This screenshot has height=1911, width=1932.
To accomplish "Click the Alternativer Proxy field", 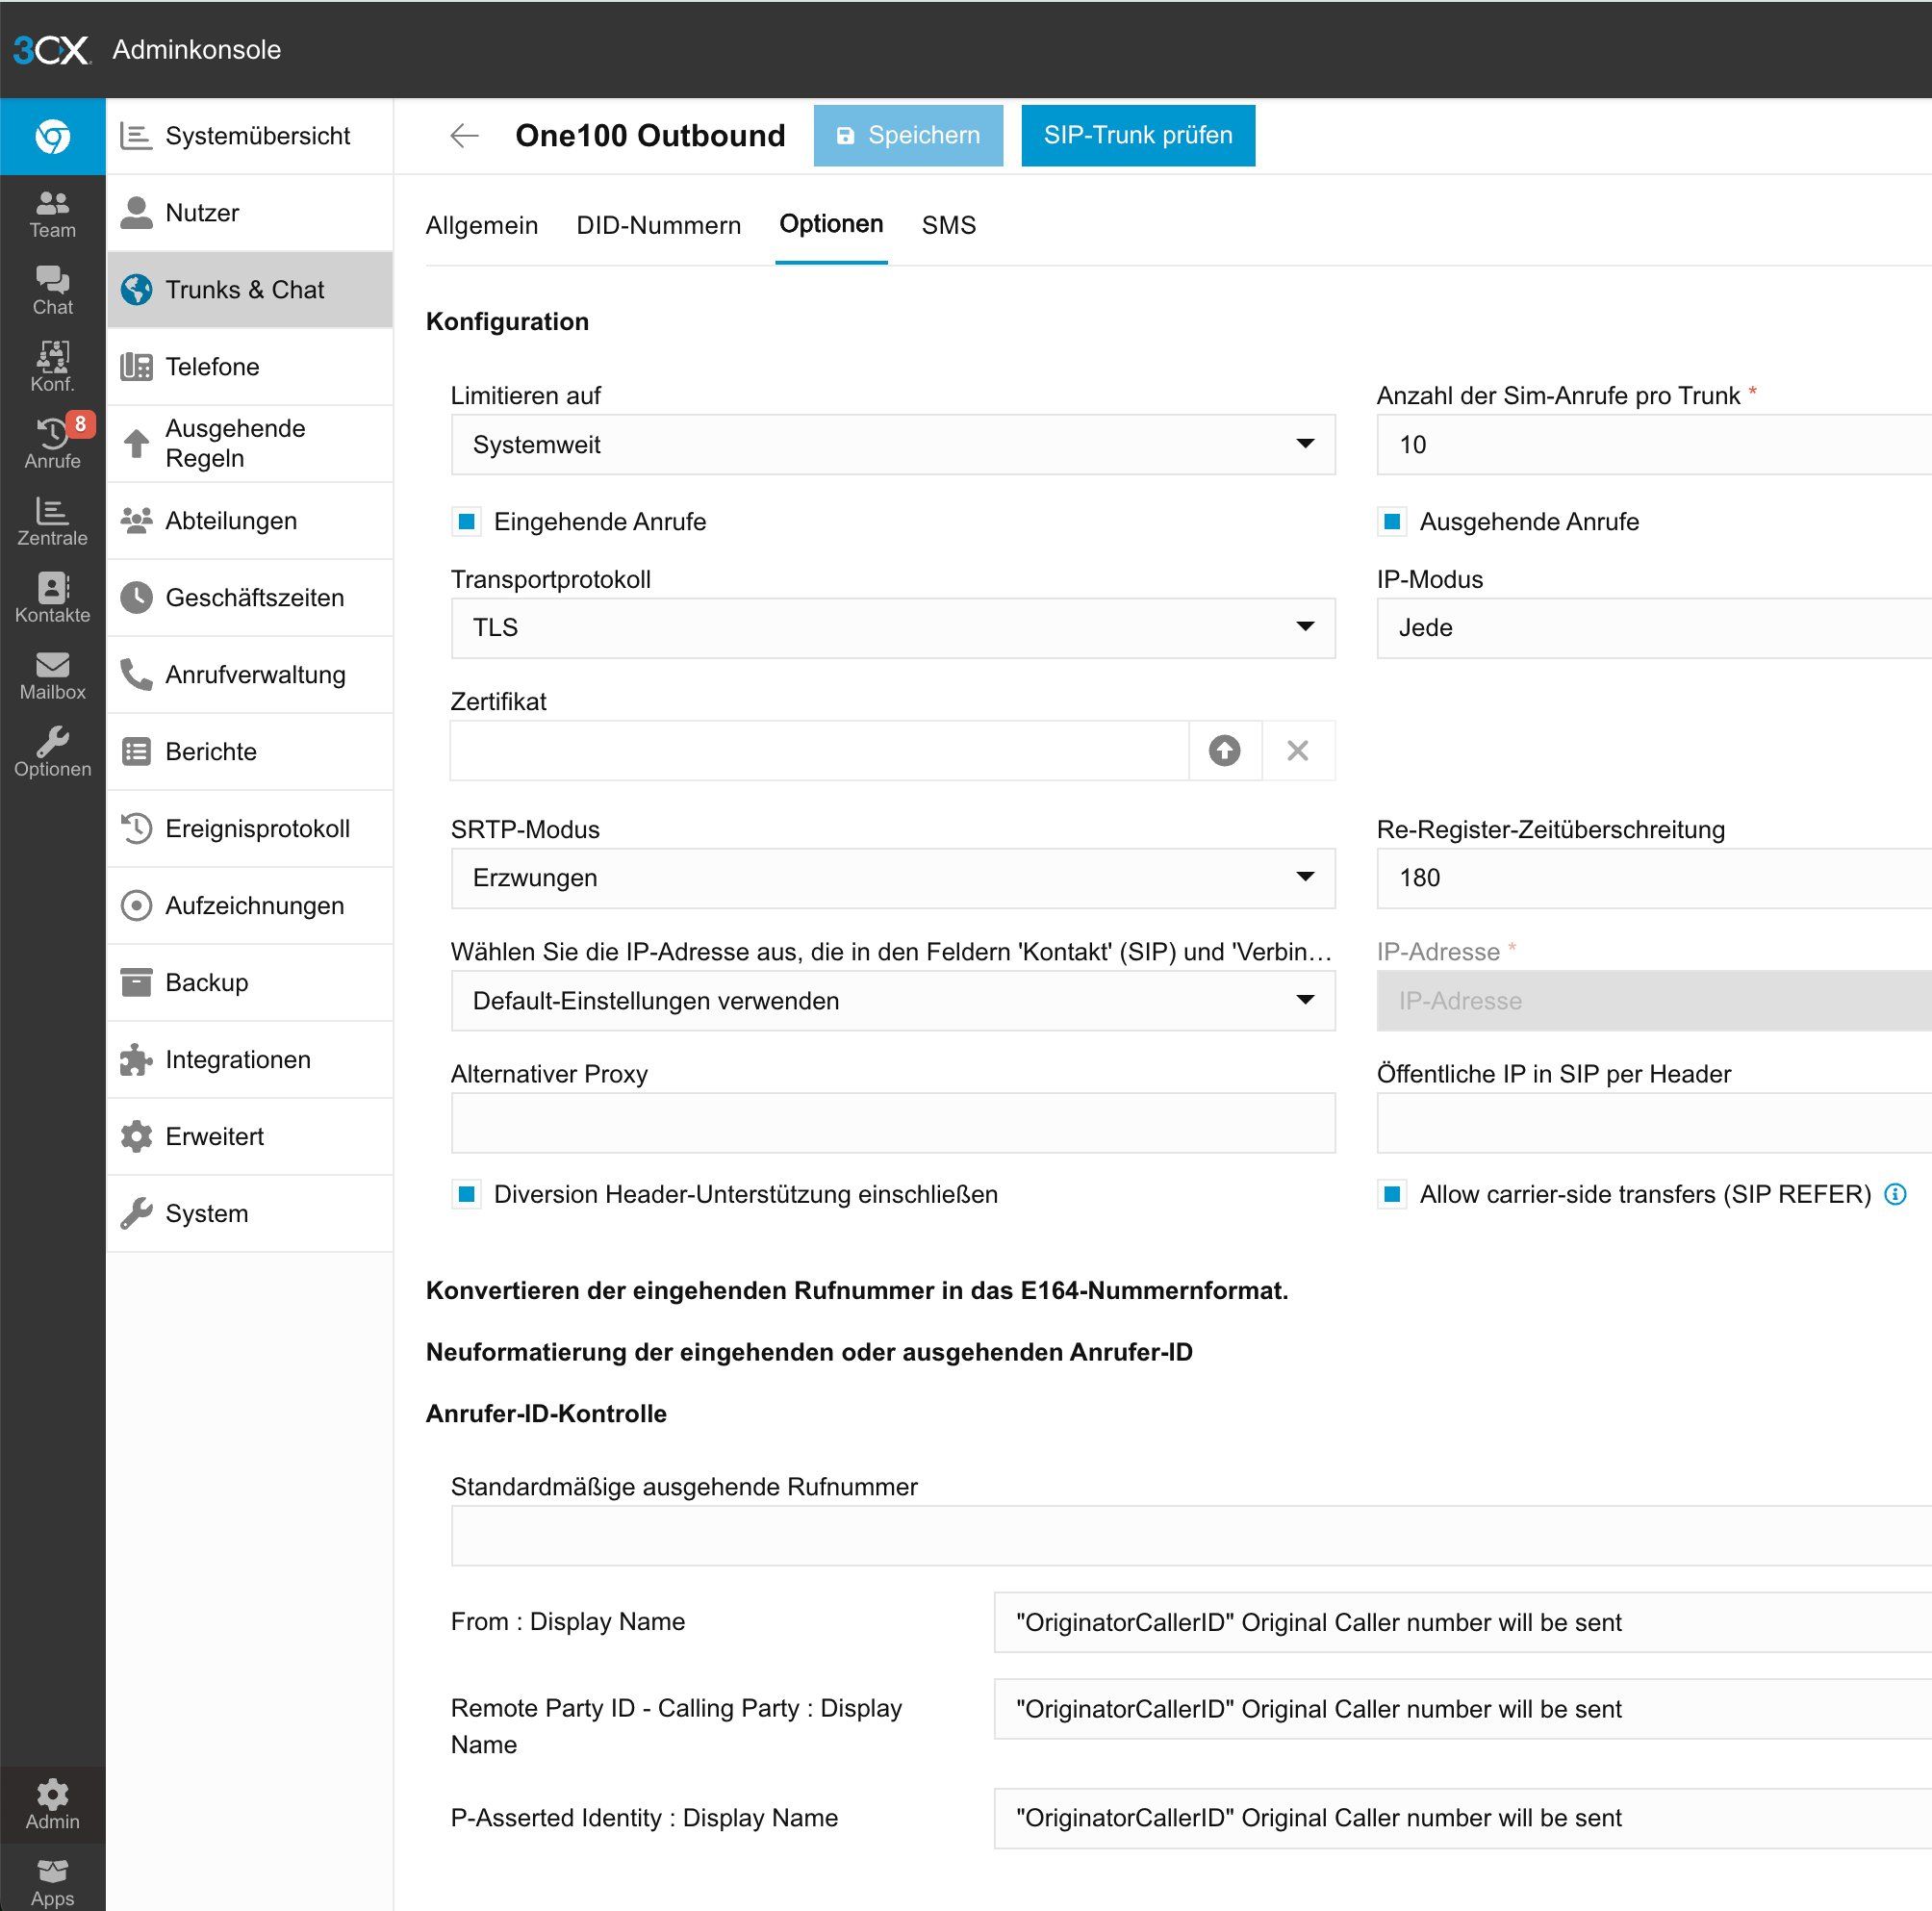I will click(893, 1123).
